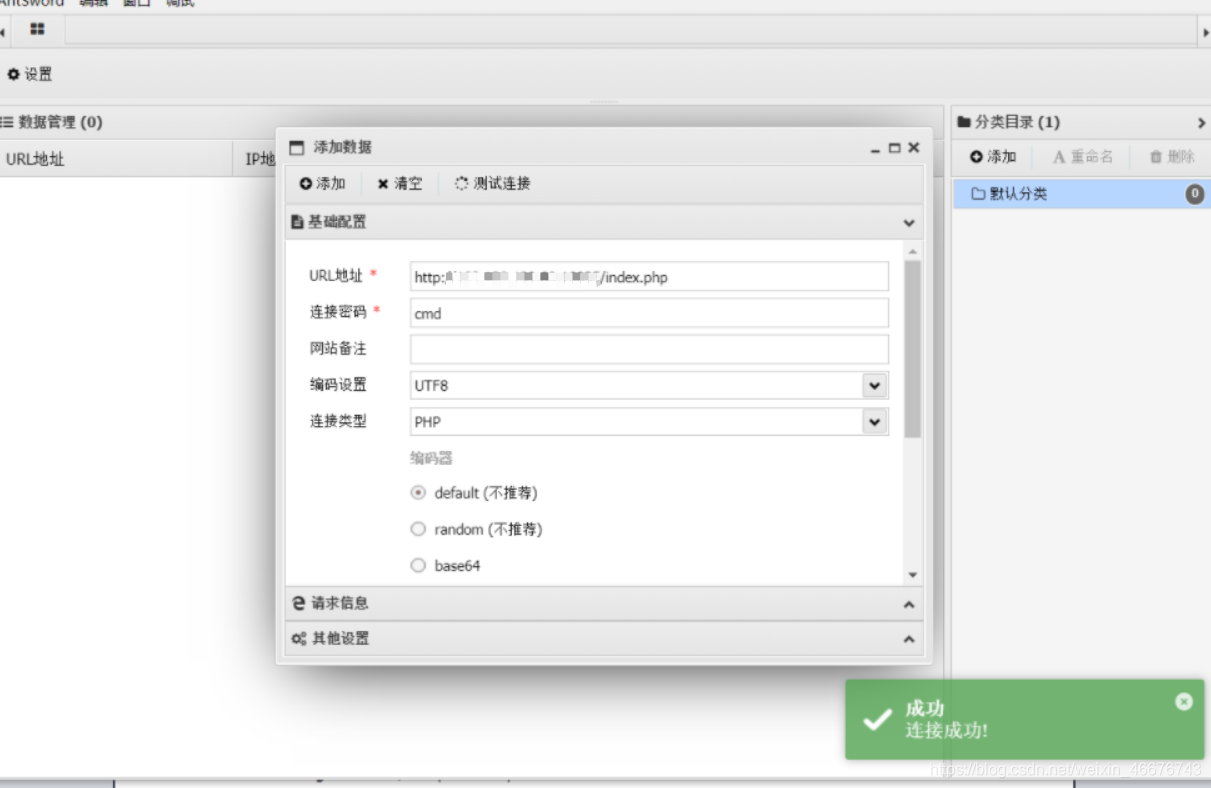Click 添加 in the category panel
The height and width of the screenshot is (788, 1211).
pyautogui.click(x=993, y=157)
